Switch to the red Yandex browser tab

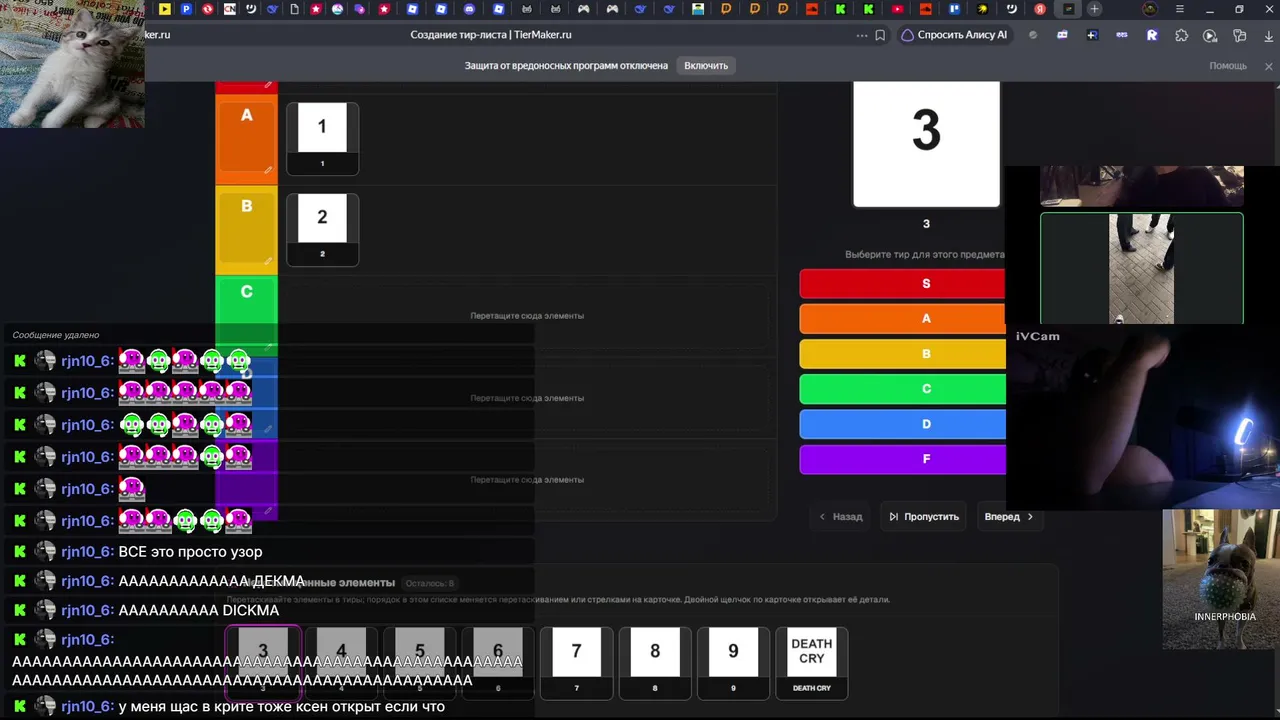pyautogui.click(x=1040, y=9)
